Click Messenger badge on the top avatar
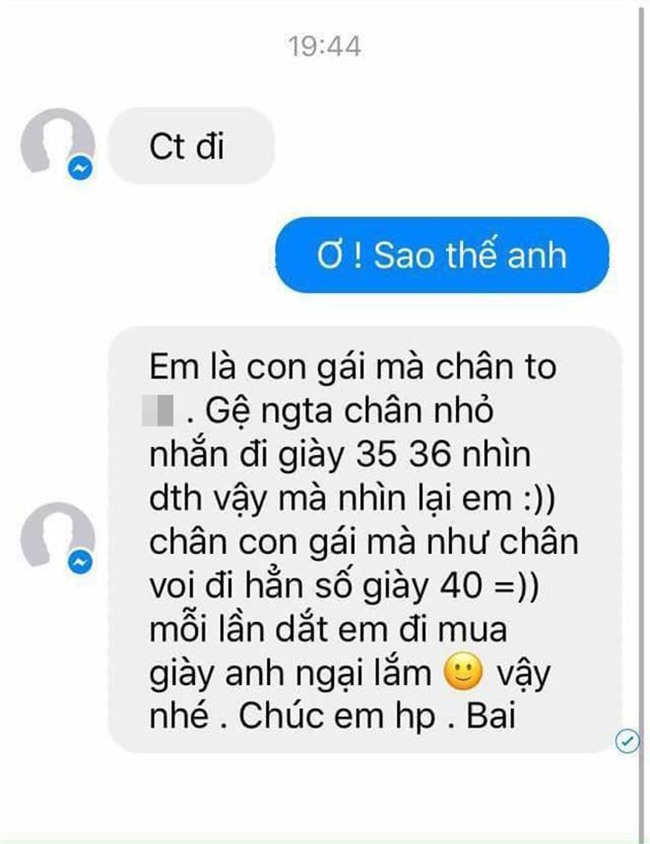Screen dimensions: 650x844 point(80,168)
